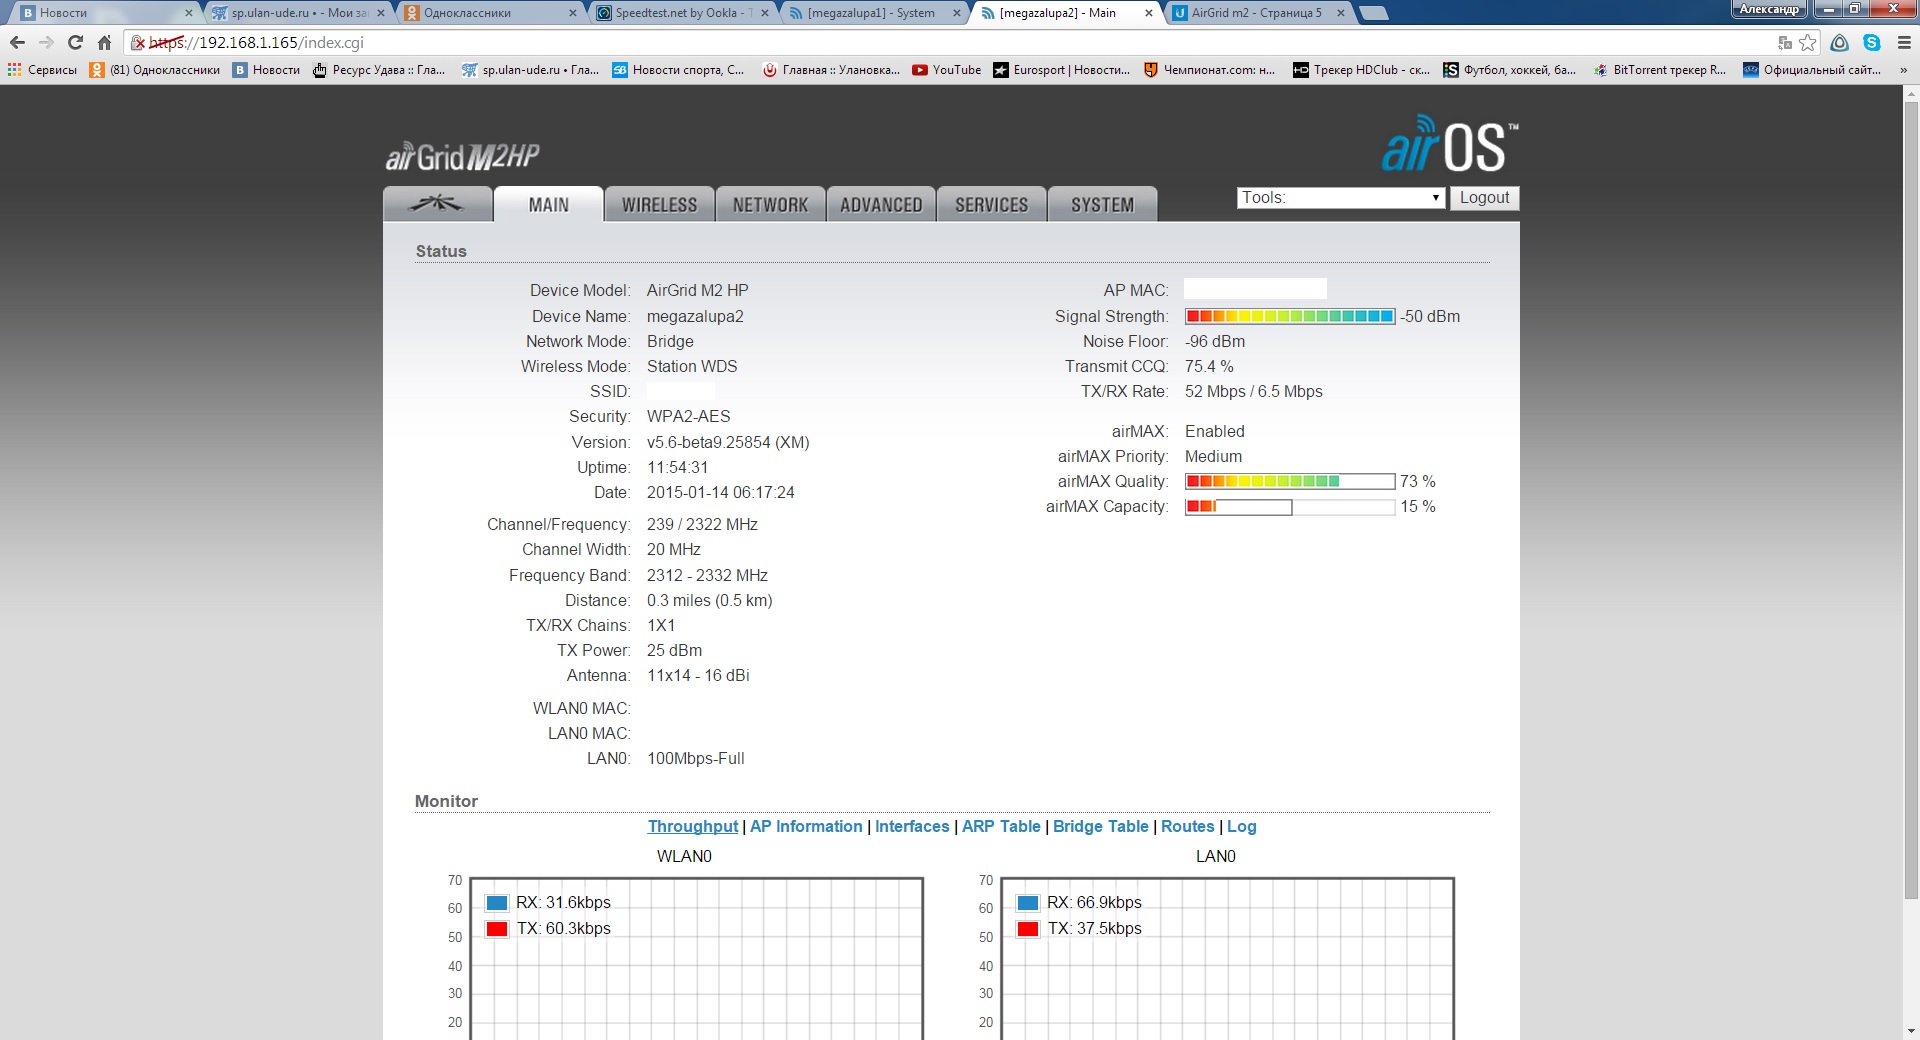Viewport: 1920px width, 1040px height.
Task: Click the Logout button
Action: tap(1485, 198)
